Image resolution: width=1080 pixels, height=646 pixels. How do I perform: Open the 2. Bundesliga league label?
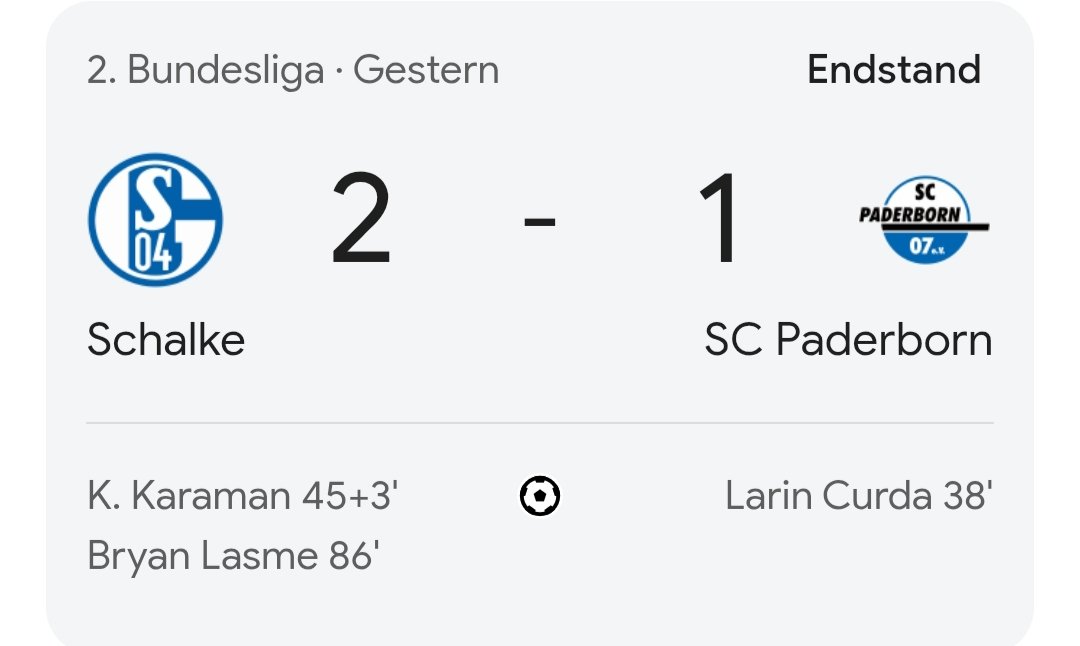click(205, 71)
